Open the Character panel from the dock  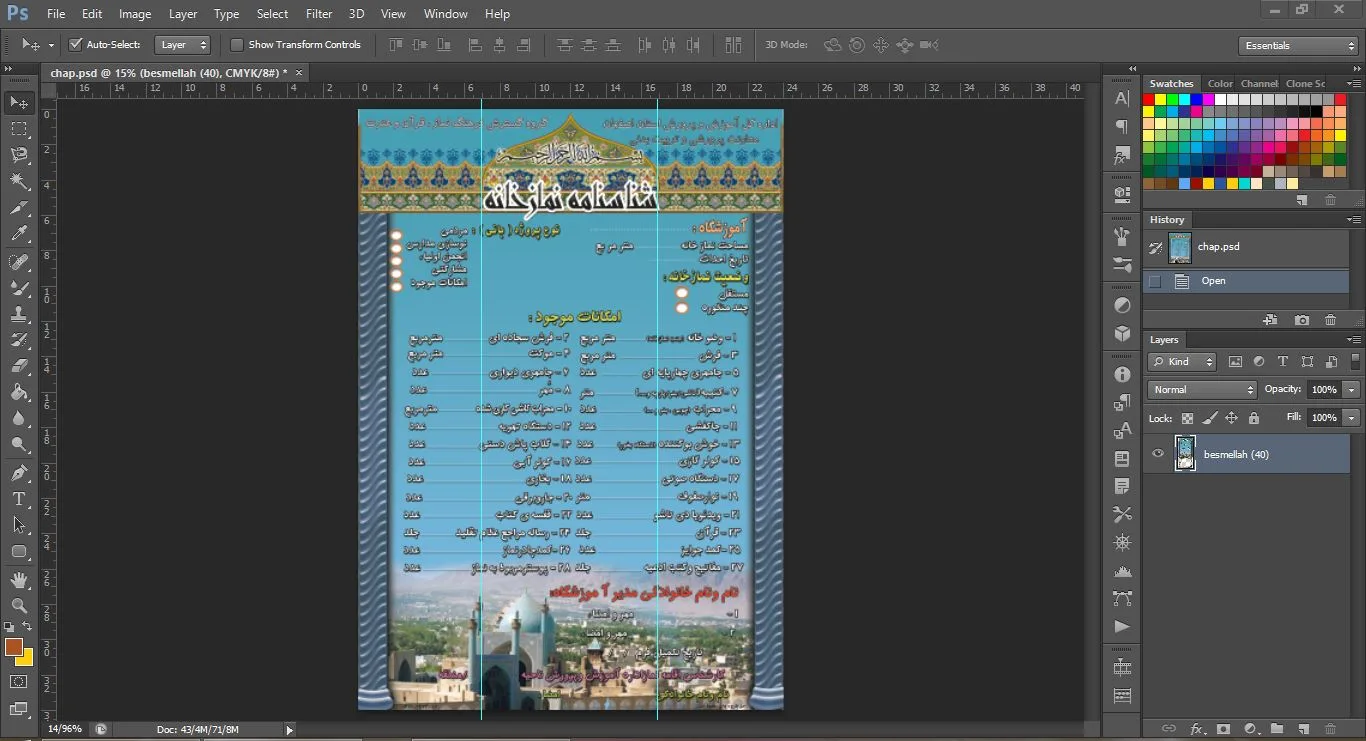point(1122,99)
